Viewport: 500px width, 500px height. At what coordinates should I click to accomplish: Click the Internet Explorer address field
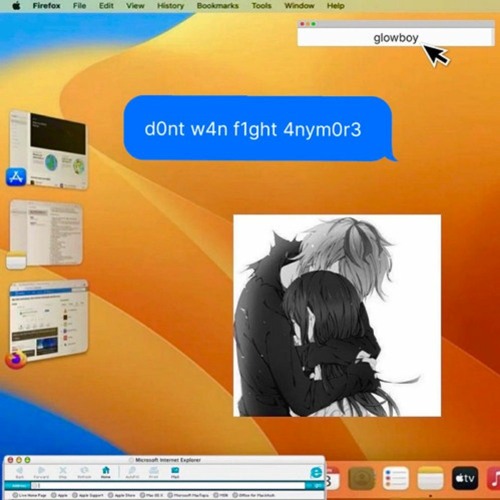pos(169,486)
